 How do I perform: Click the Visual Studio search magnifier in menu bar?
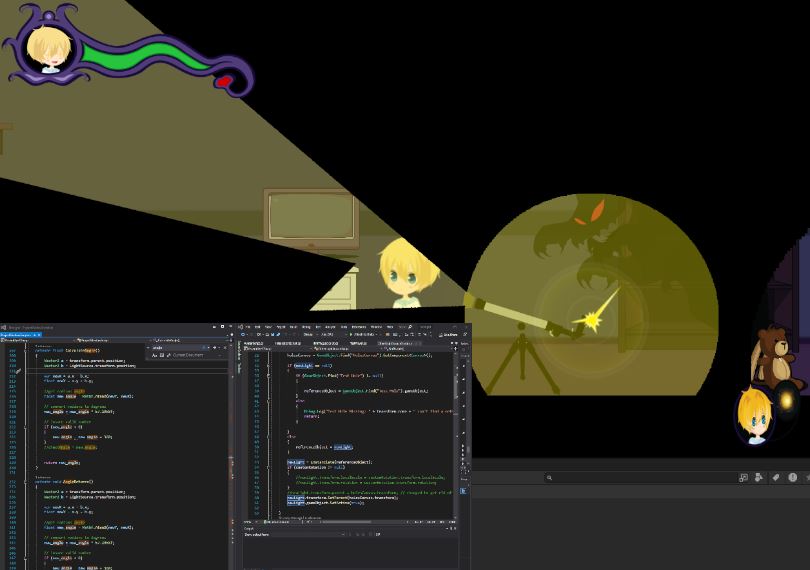tap(410, 327)
